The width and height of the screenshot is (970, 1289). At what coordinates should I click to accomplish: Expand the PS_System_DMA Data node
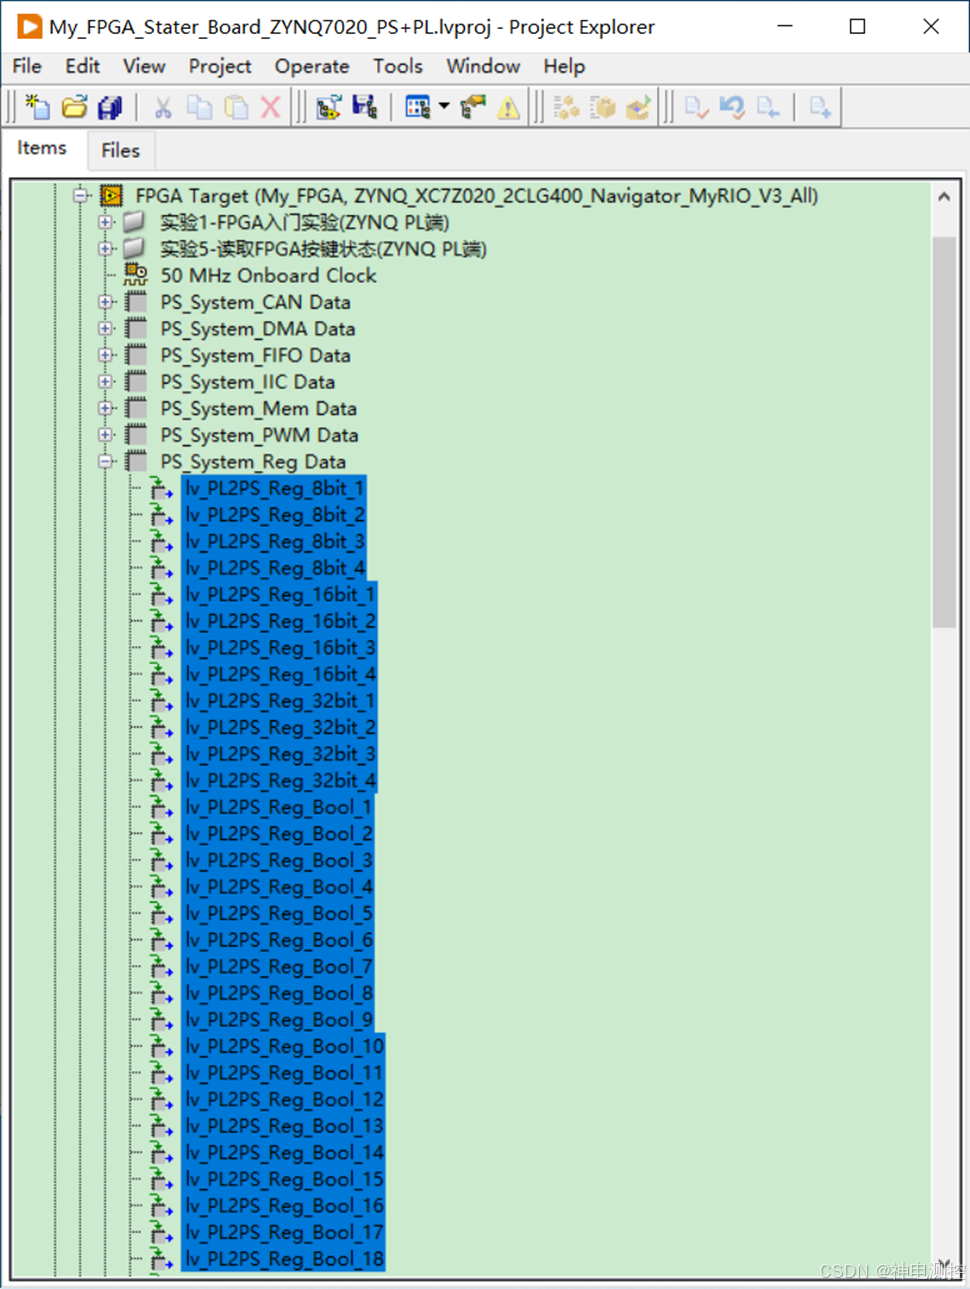click(106, 329)
